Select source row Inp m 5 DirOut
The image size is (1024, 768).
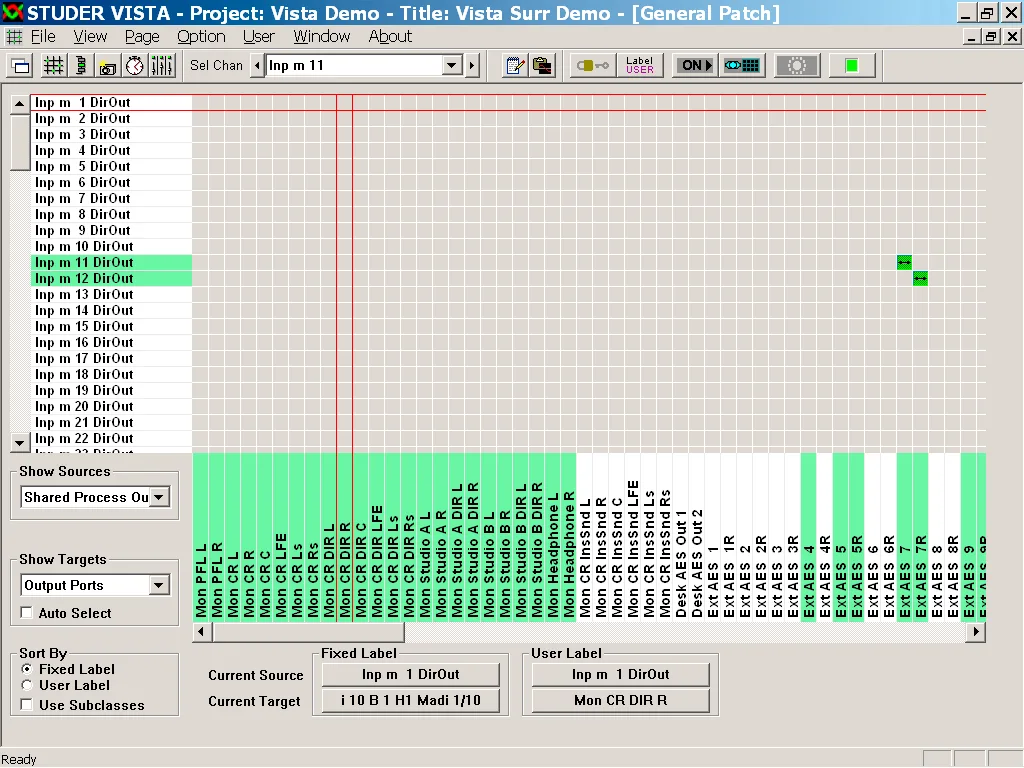tap(112, 167)
